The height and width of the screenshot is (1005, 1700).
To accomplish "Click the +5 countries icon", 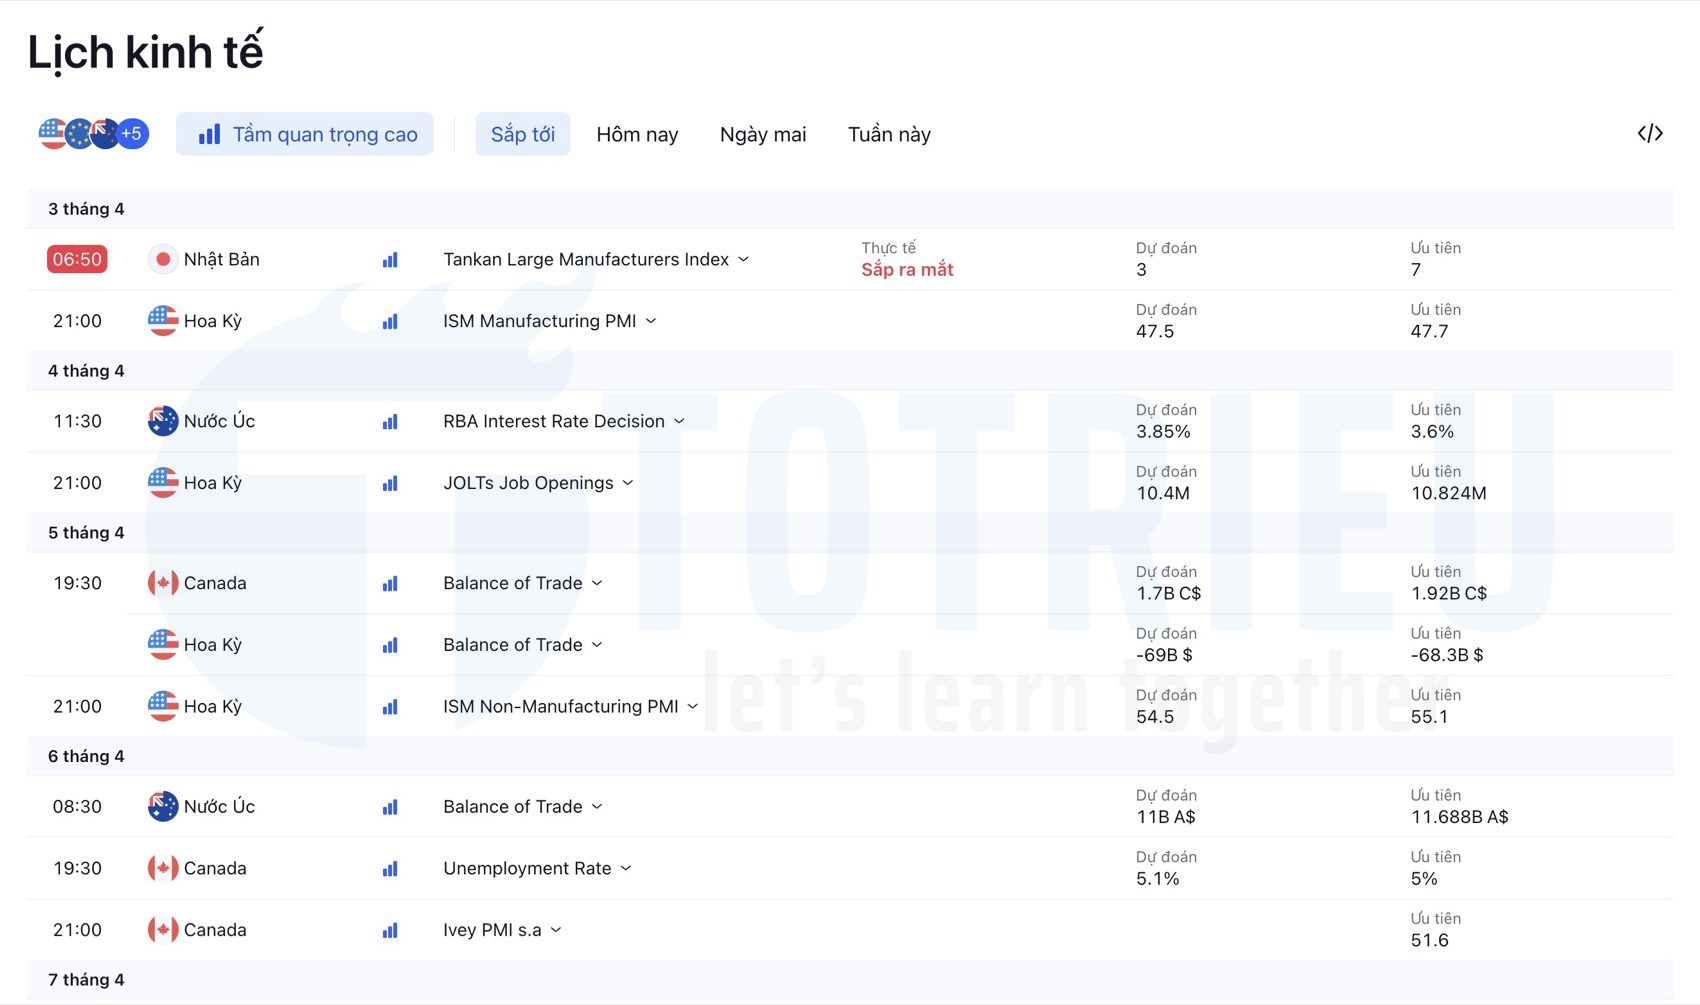I will coord(131,132).
